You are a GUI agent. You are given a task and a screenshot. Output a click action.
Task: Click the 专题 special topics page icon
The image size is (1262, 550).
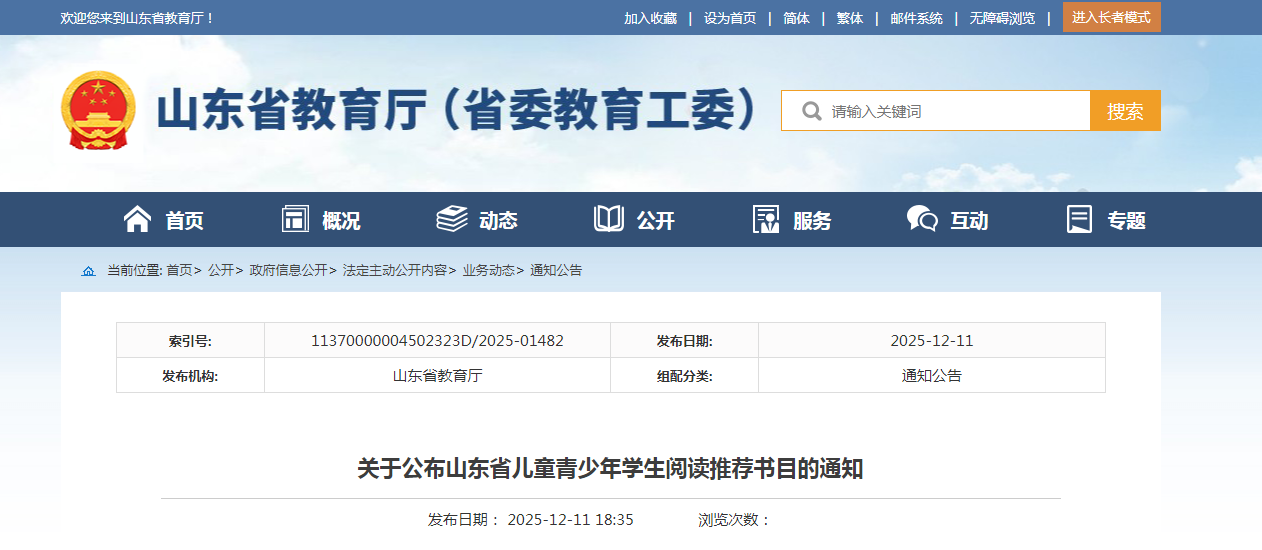(1079, 219)
